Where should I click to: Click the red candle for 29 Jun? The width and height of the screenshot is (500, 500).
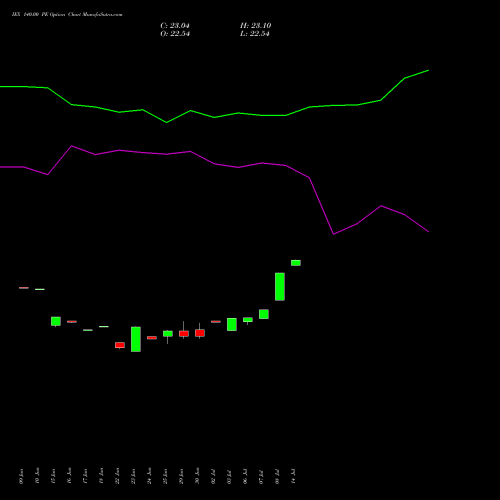coord(184,334)
